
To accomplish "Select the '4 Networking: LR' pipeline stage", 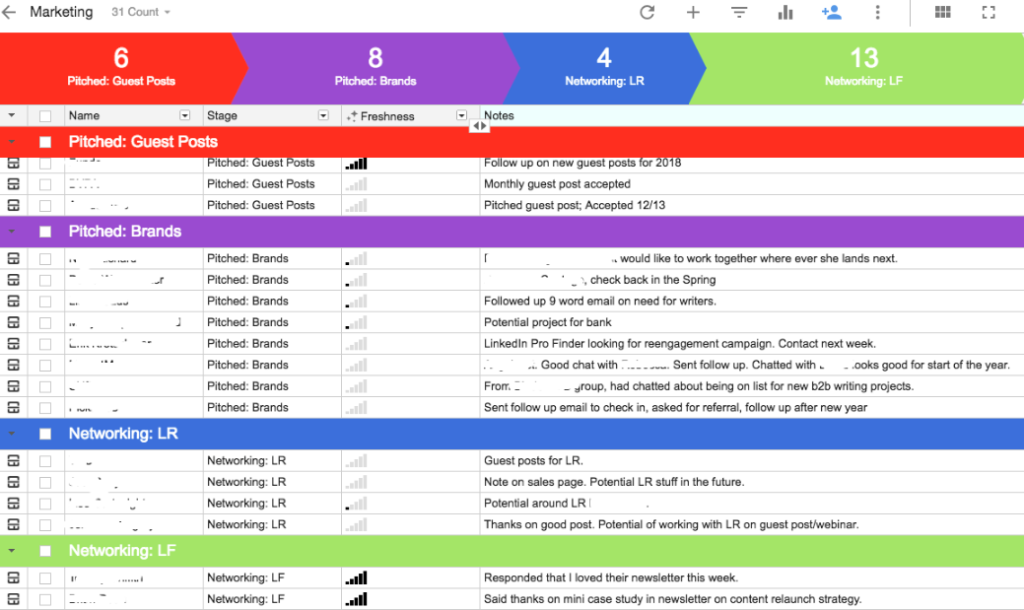I will pyautogui.click(x=604, y=68).
